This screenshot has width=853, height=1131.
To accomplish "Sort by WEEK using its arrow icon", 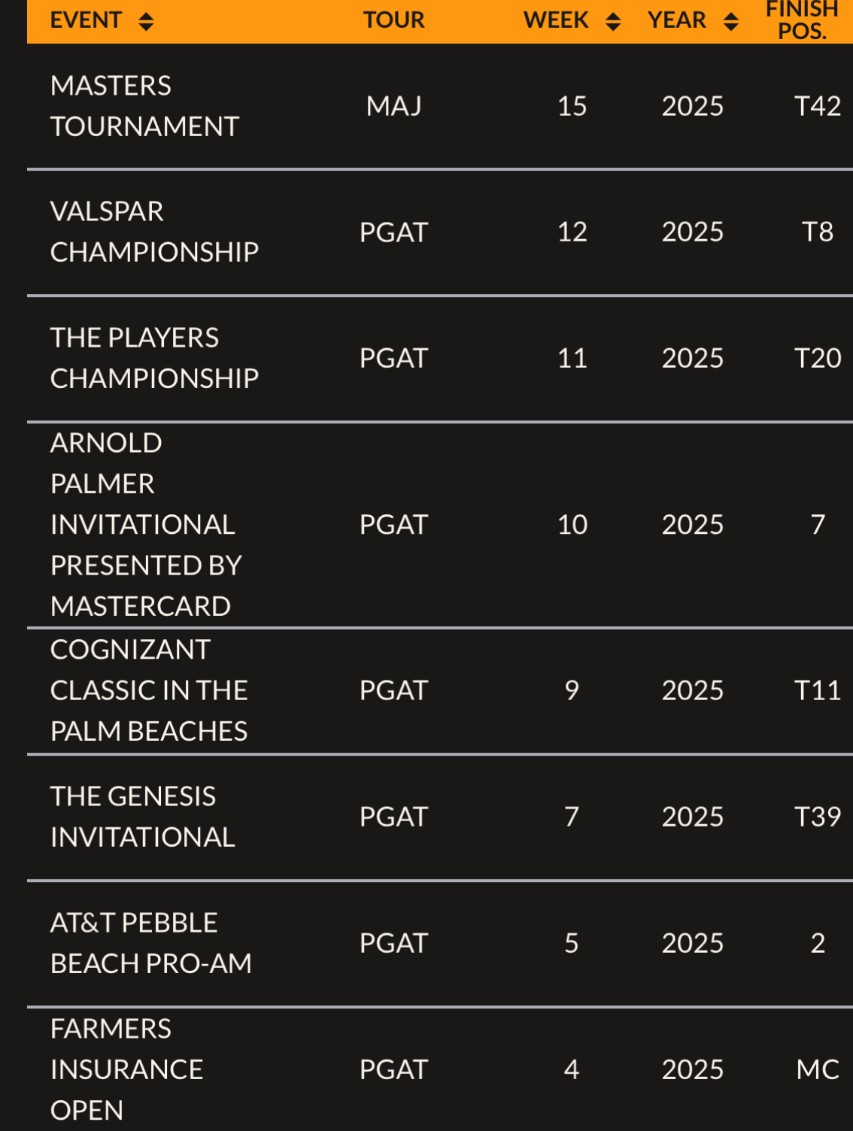I will pyautogui.click(x=613, y=22).
